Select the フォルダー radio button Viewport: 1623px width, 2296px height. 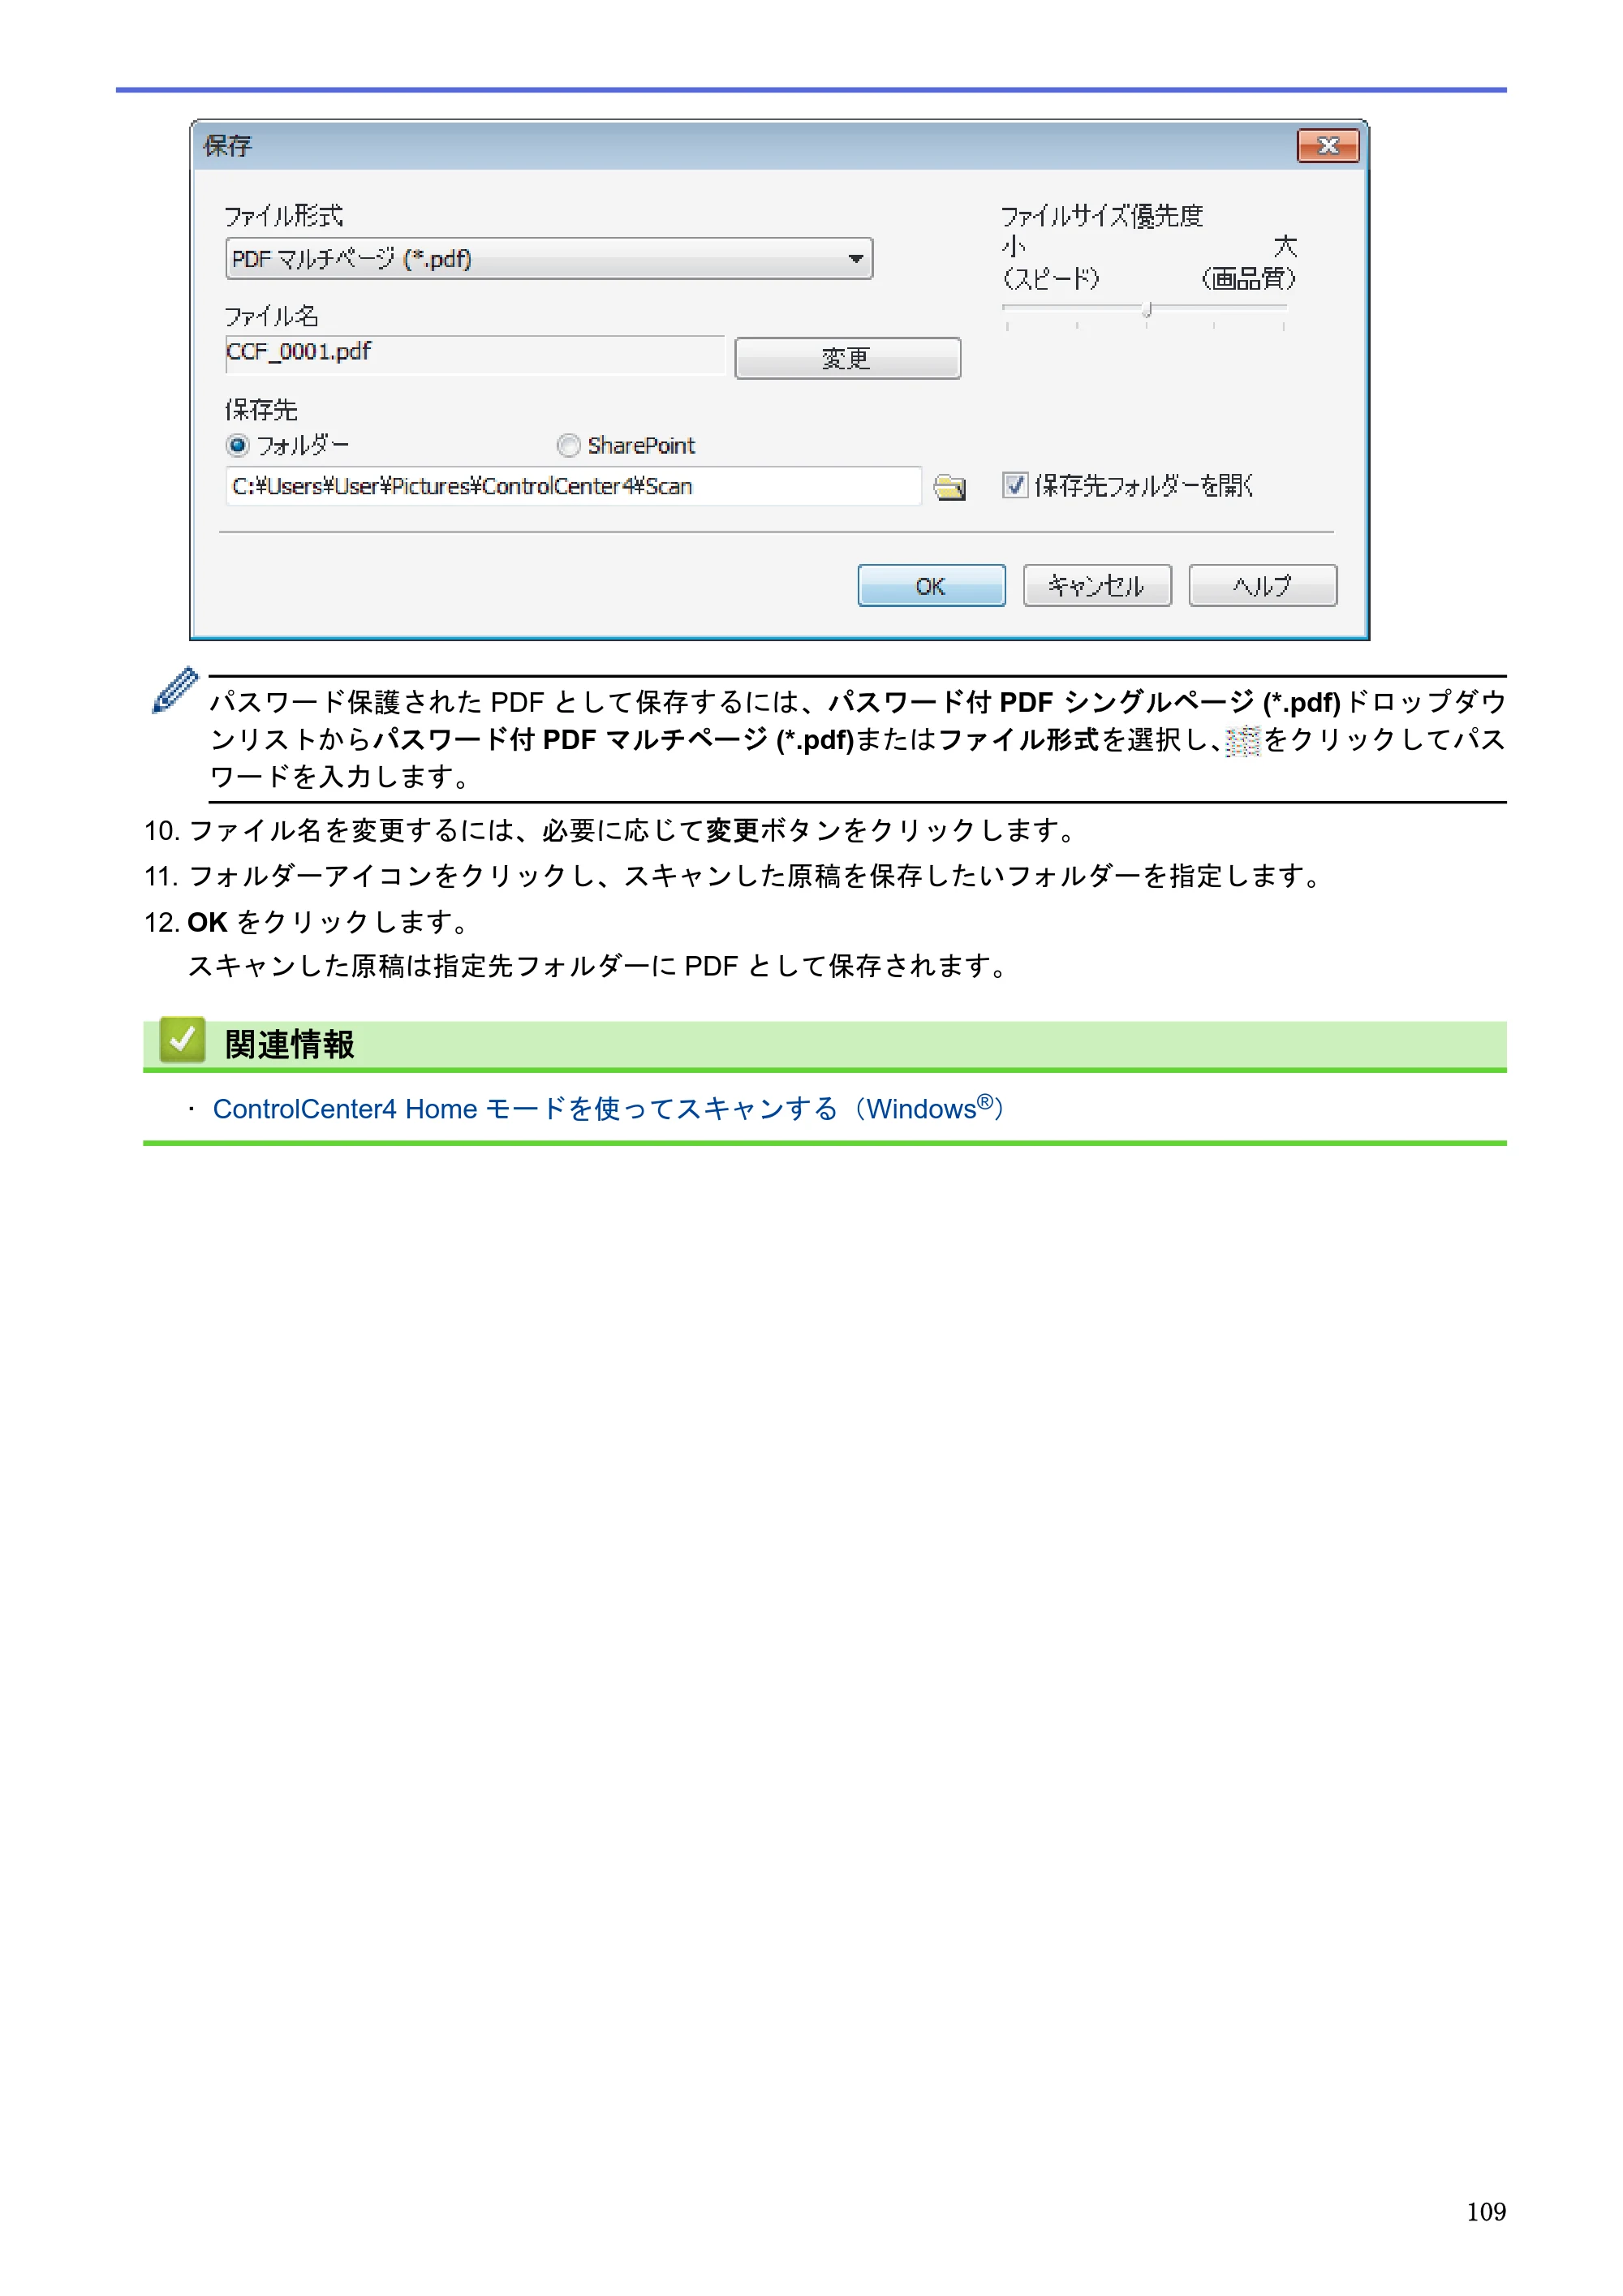click(238, 445)
